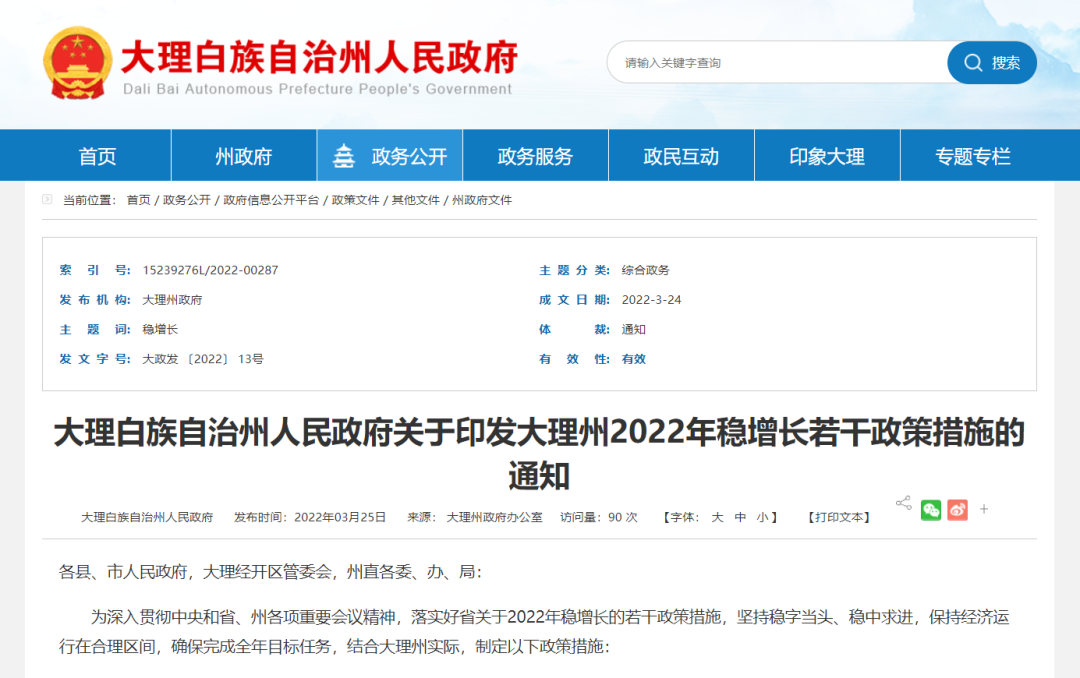Share to WeChat via green icon

point(931,510)
